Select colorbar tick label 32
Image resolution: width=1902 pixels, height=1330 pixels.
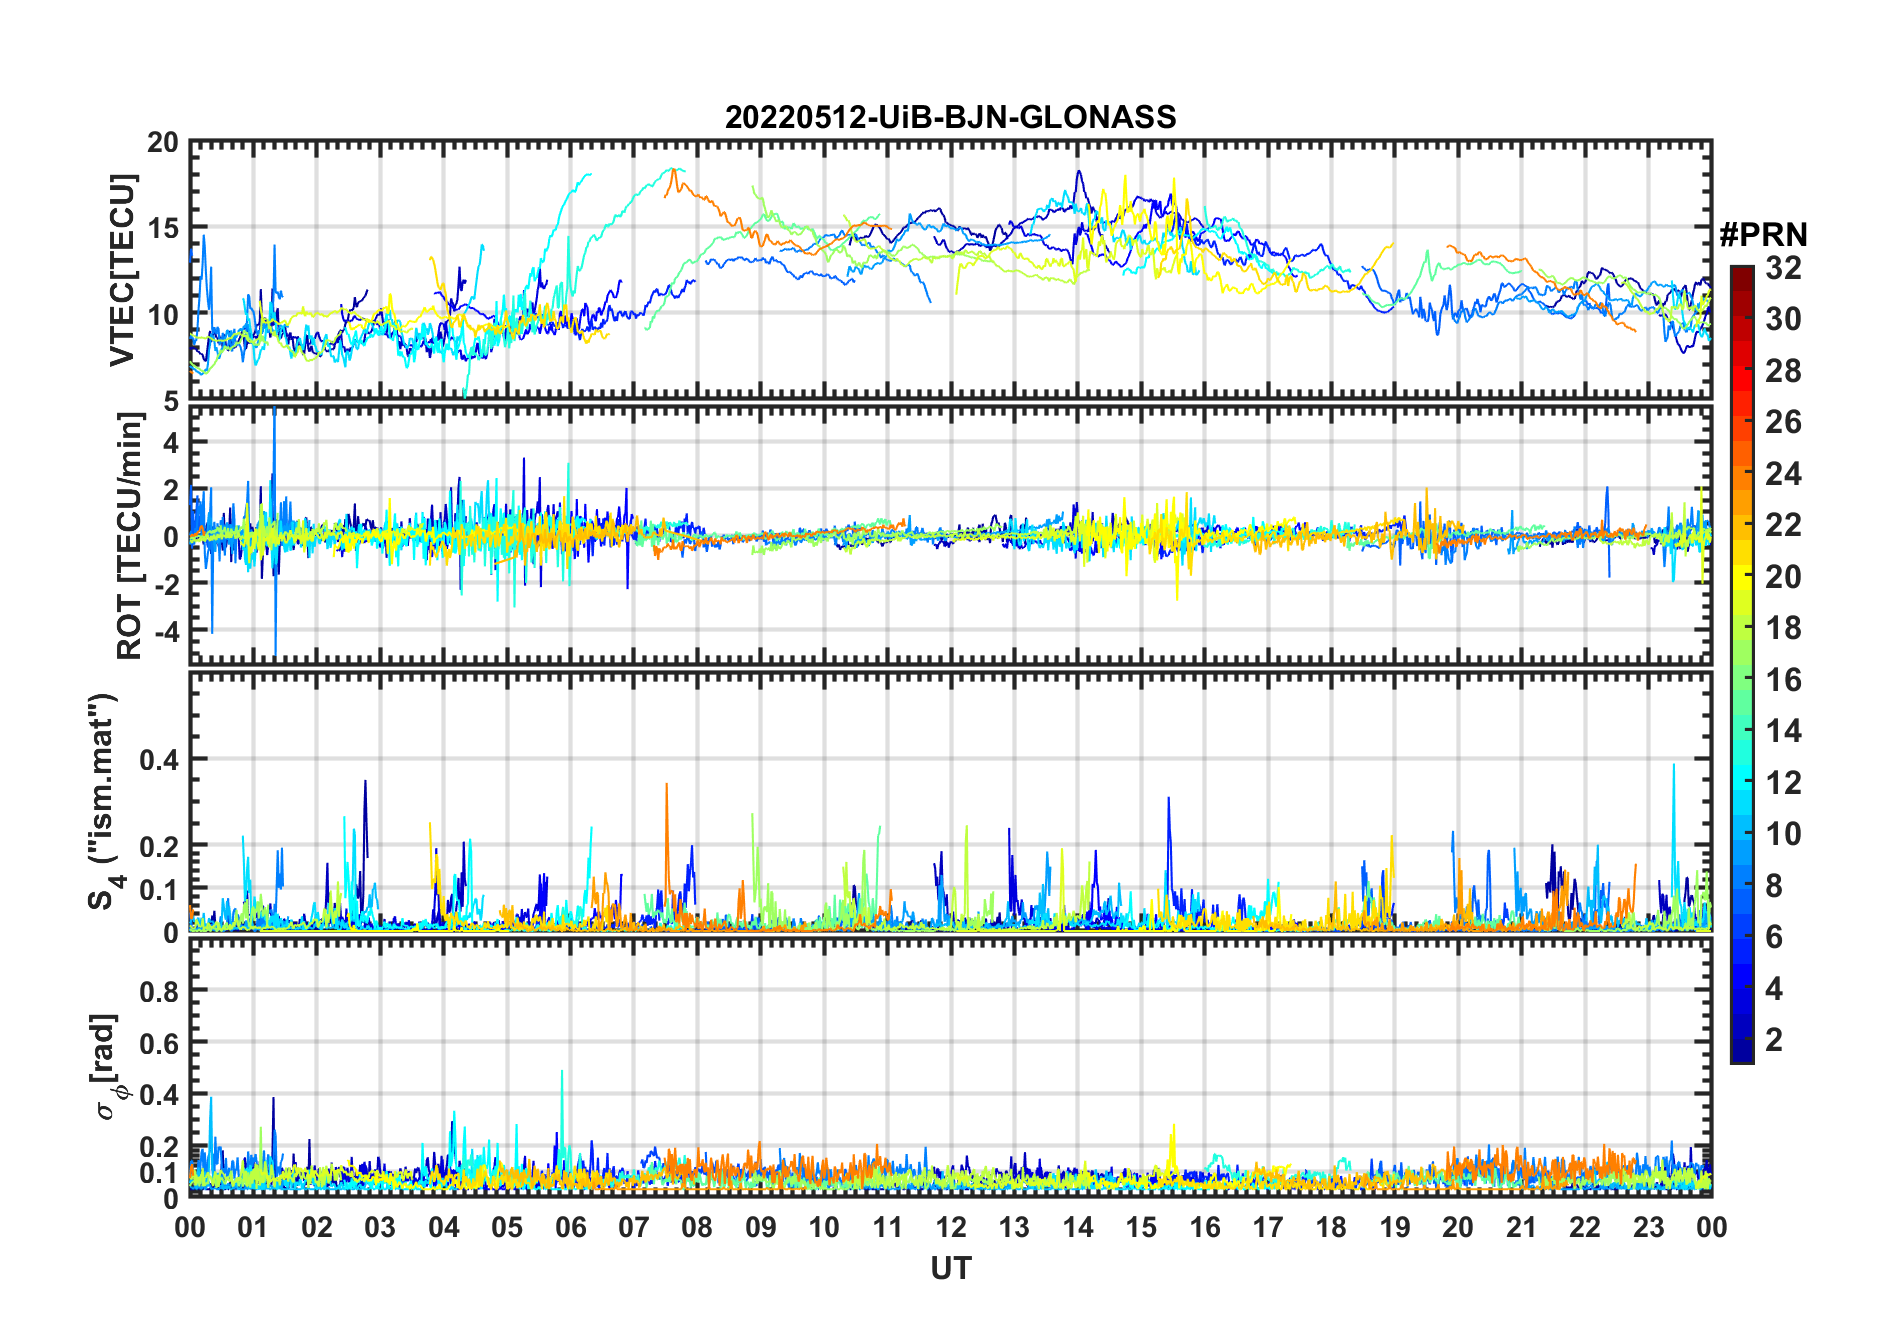tap(1783, 268)
